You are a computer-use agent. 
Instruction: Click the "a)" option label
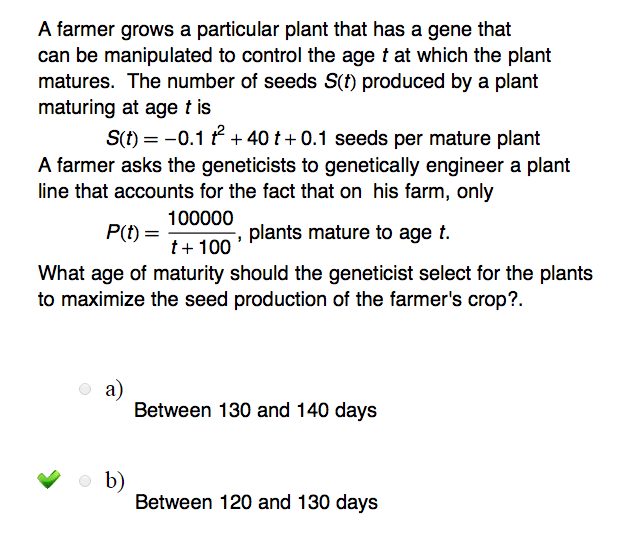tap(114, 389)
